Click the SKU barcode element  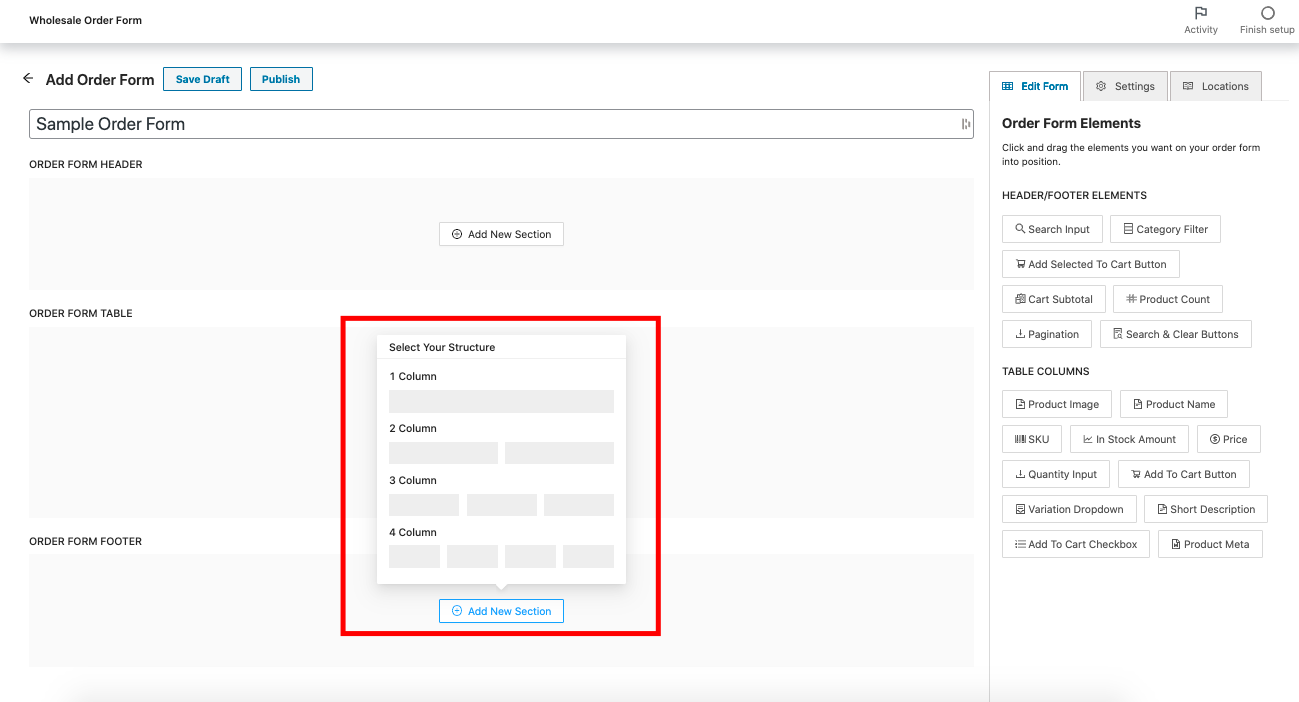(x=1031, y=439)
